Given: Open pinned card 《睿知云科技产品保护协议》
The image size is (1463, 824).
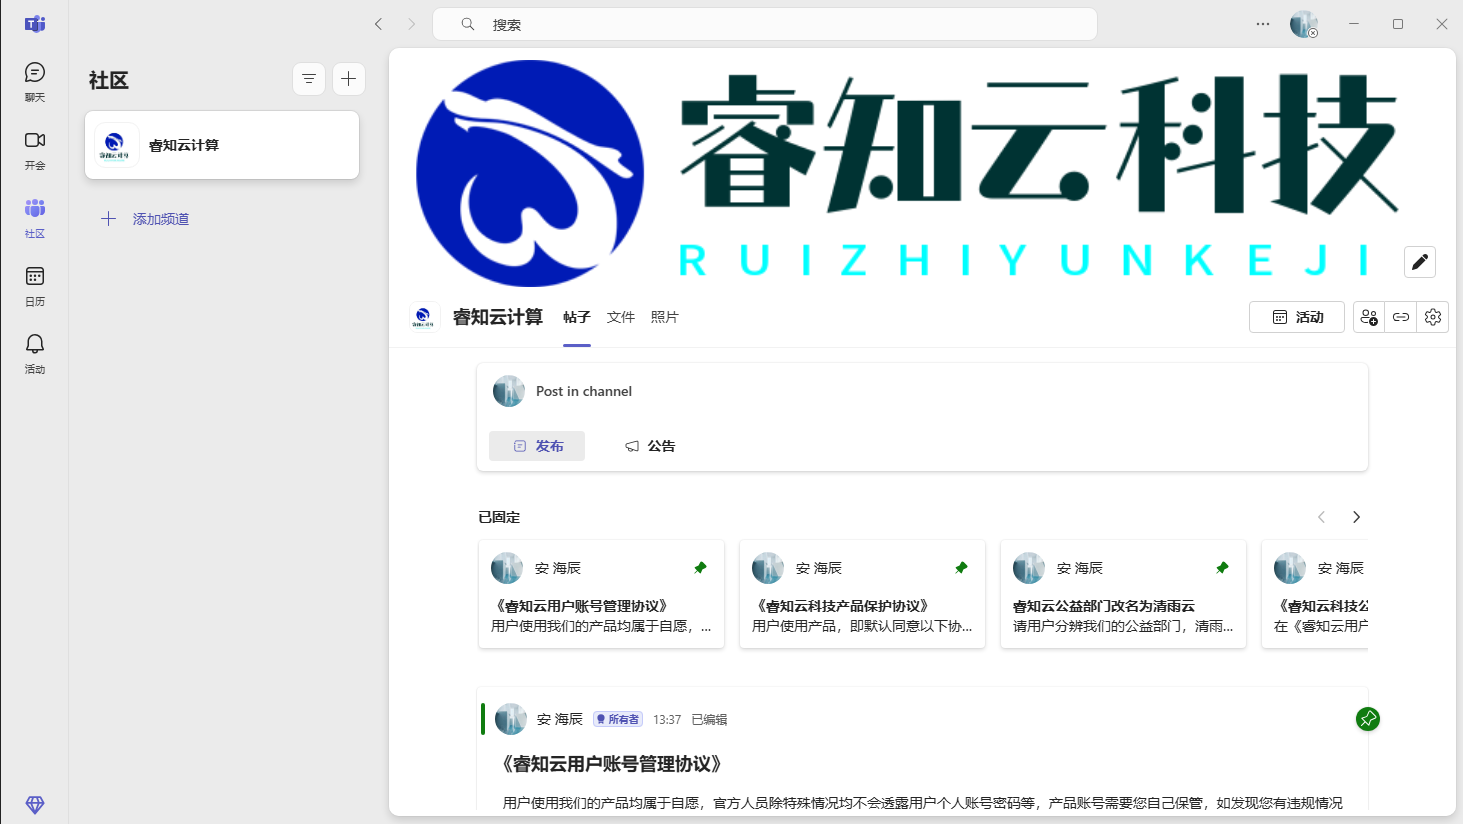Looking at the screenshot, I should click(x=862, y=594).
